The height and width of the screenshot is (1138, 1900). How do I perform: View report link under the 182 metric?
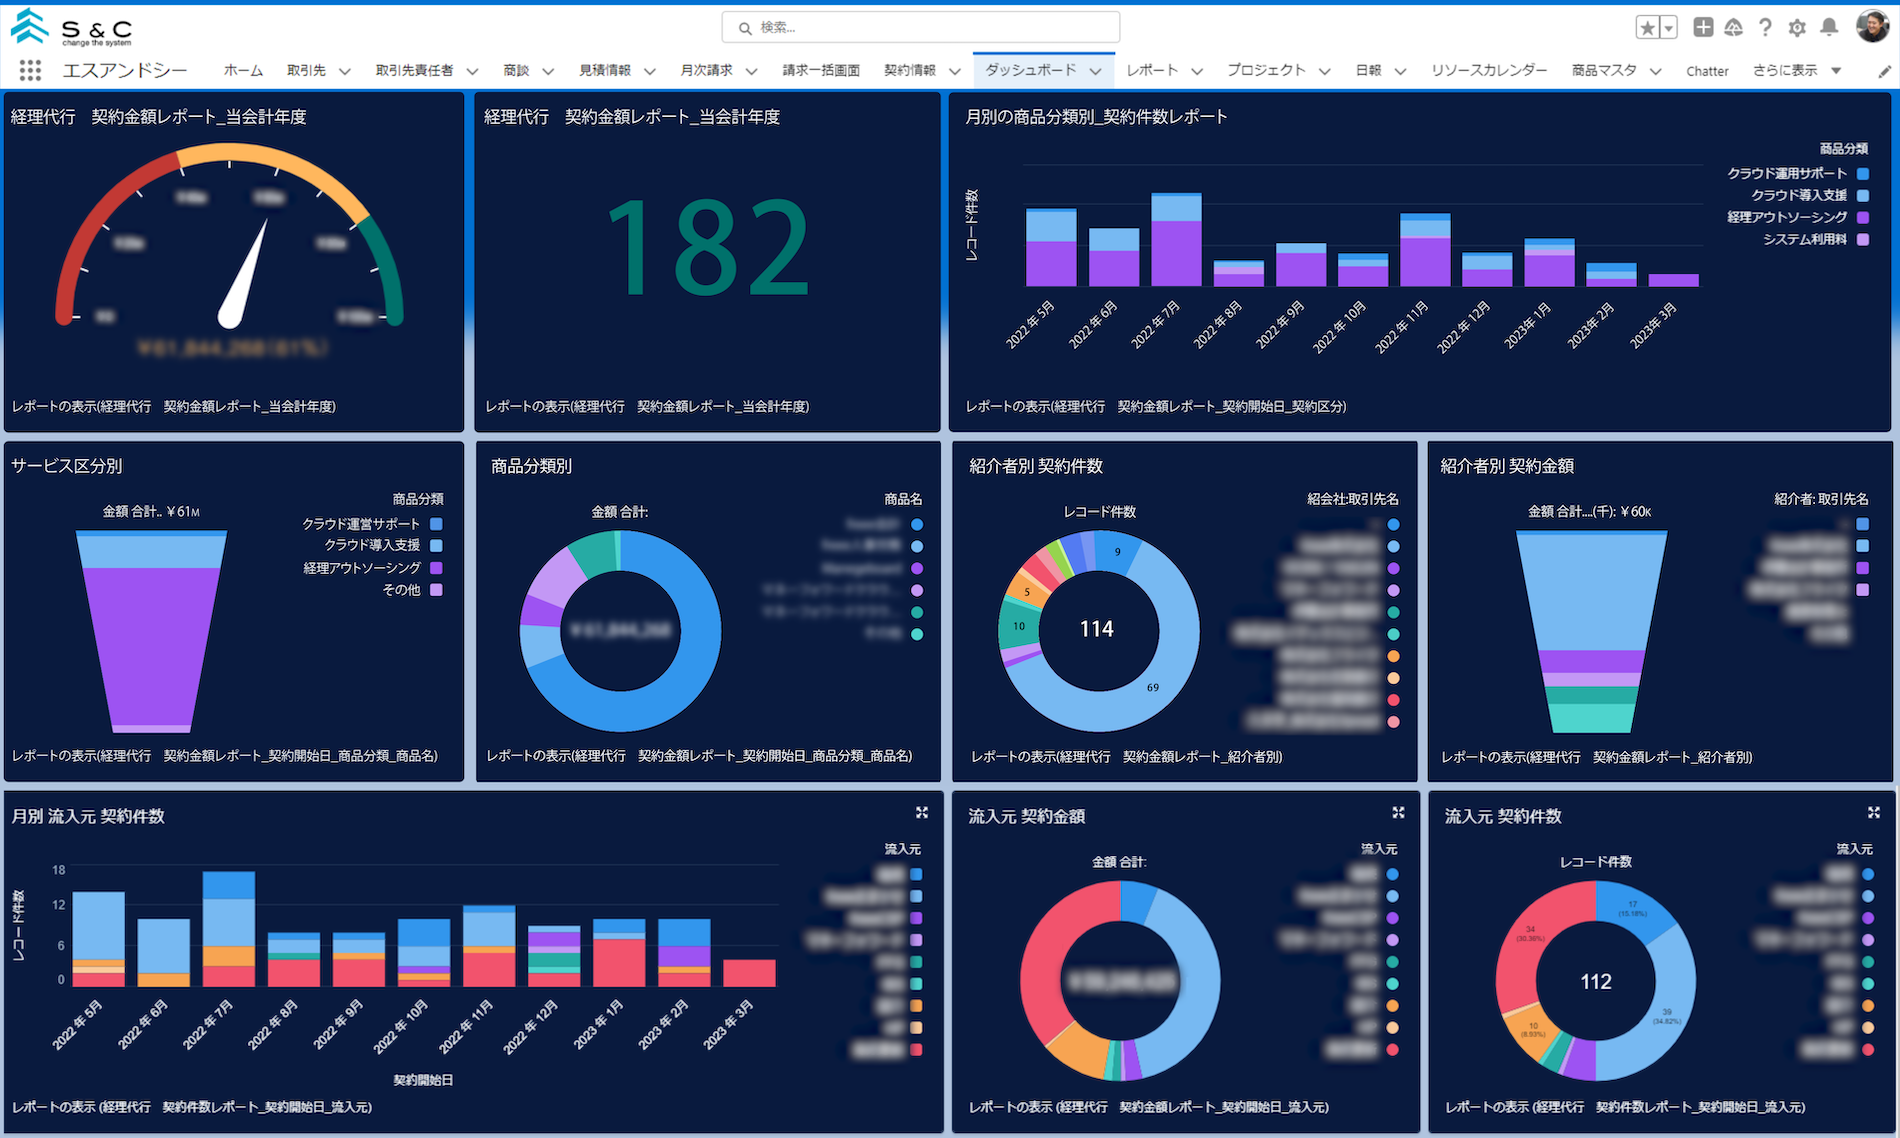click(x=647, y=407)
